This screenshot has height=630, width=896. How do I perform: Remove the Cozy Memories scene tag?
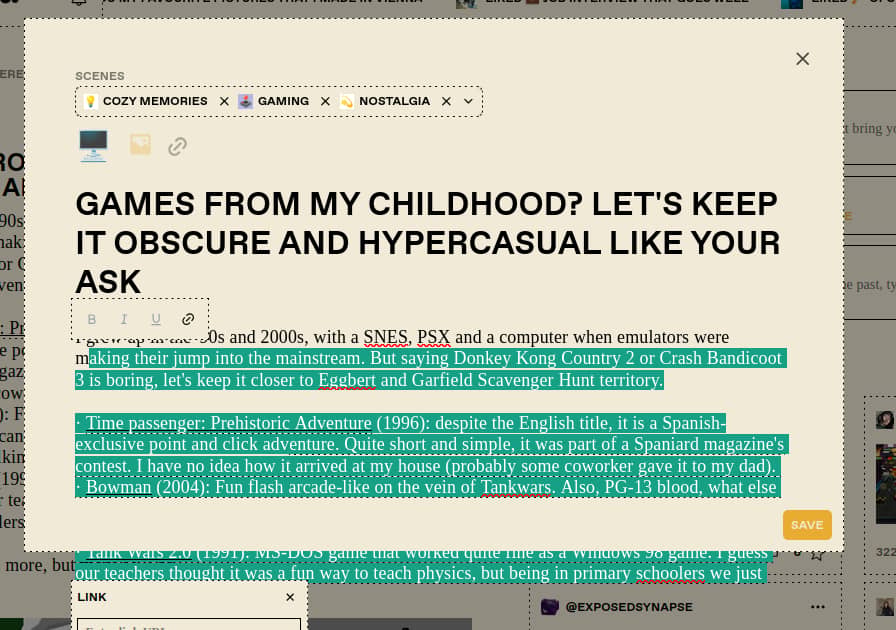(224, 101)
